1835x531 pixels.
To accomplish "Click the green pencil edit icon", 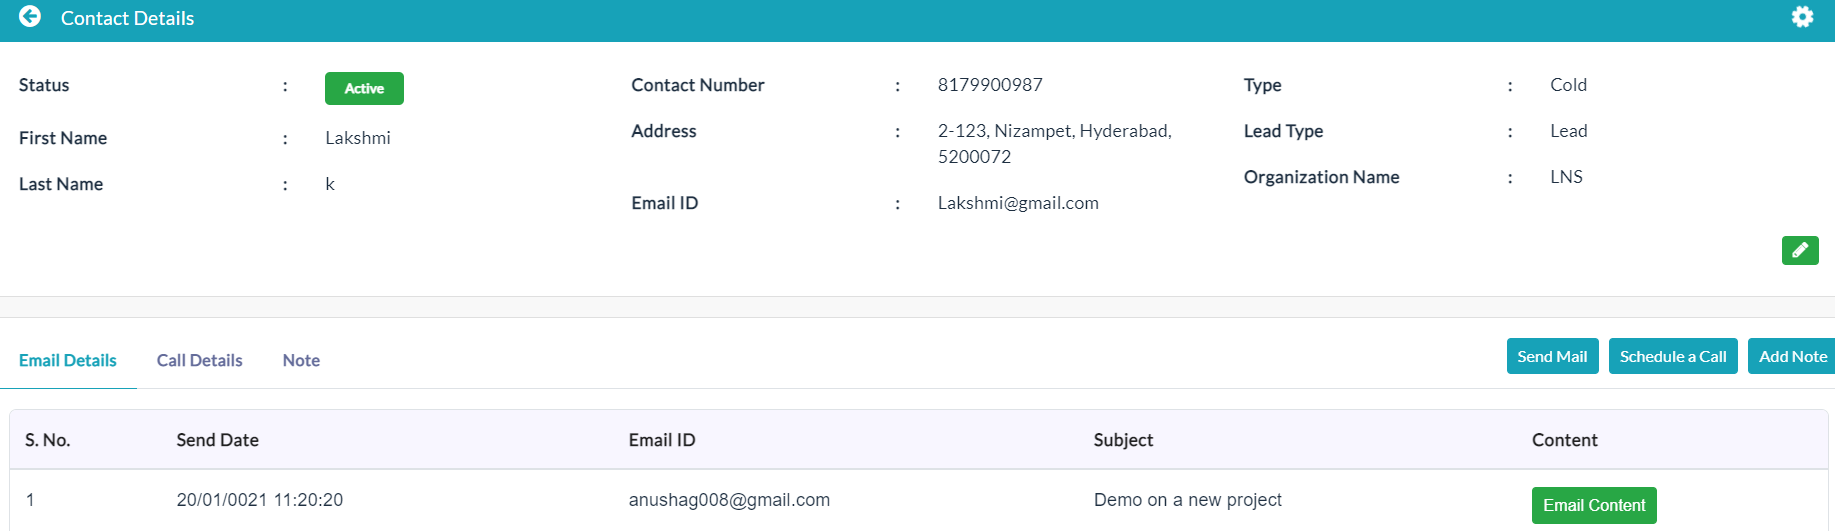I will click(x=1800, y=250).
